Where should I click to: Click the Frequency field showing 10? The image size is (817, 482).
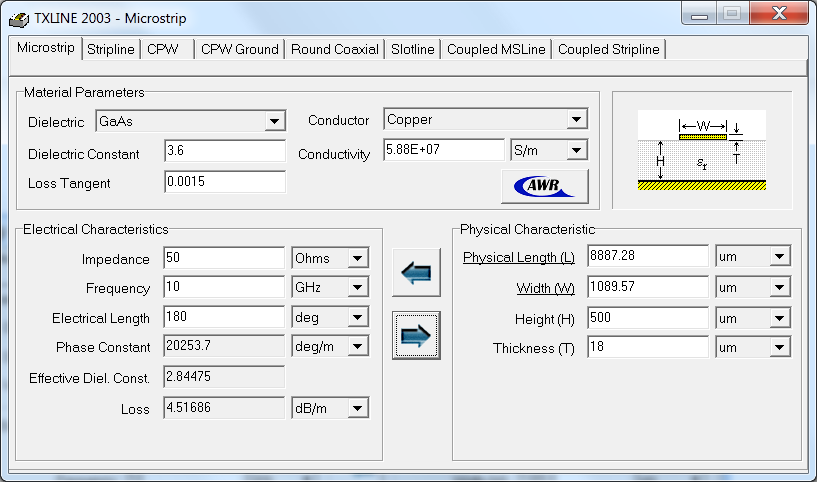[224, 287]
